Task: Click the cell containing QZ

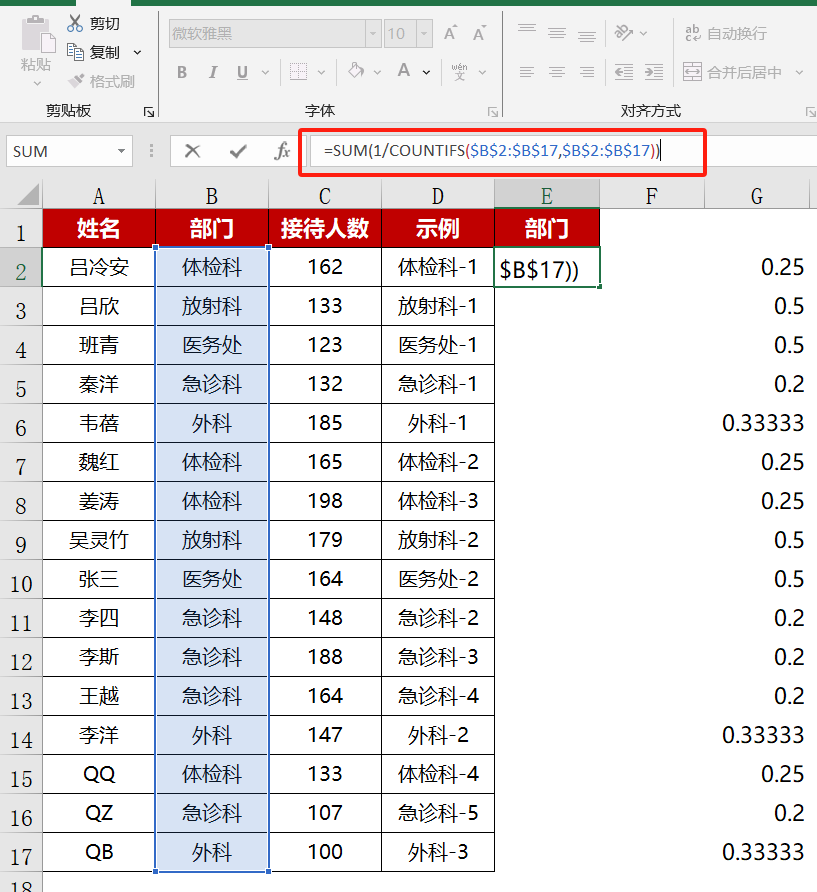Action: pos(98,813)
